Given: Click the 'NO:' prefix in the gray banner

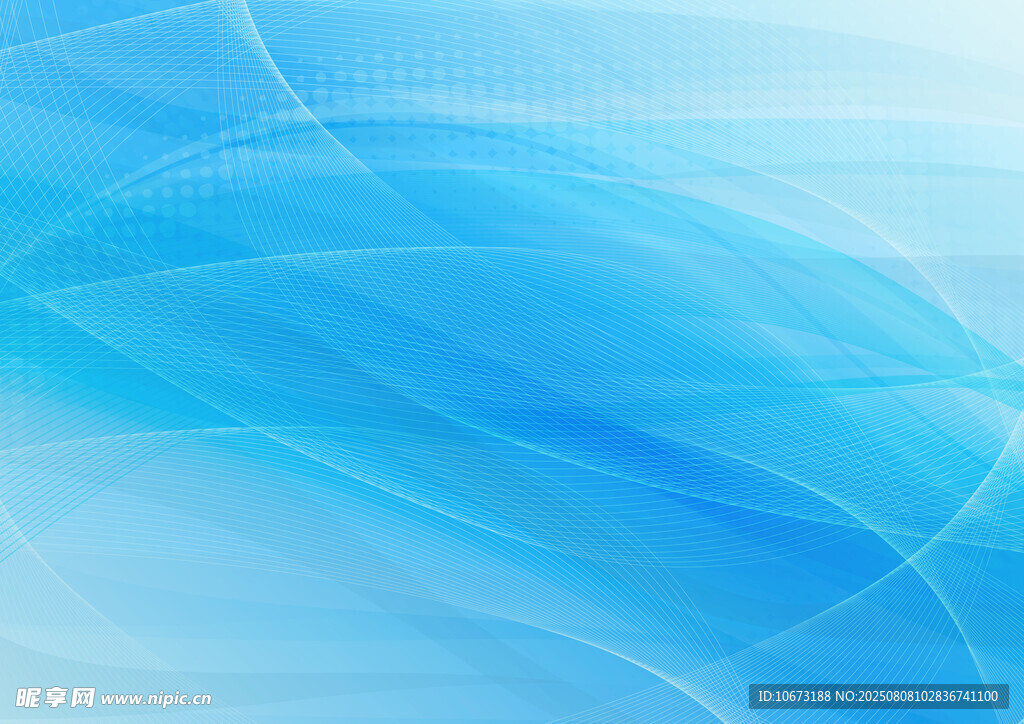Looking at the screenshot, I should pyautogui.click(x=849, y=696).
